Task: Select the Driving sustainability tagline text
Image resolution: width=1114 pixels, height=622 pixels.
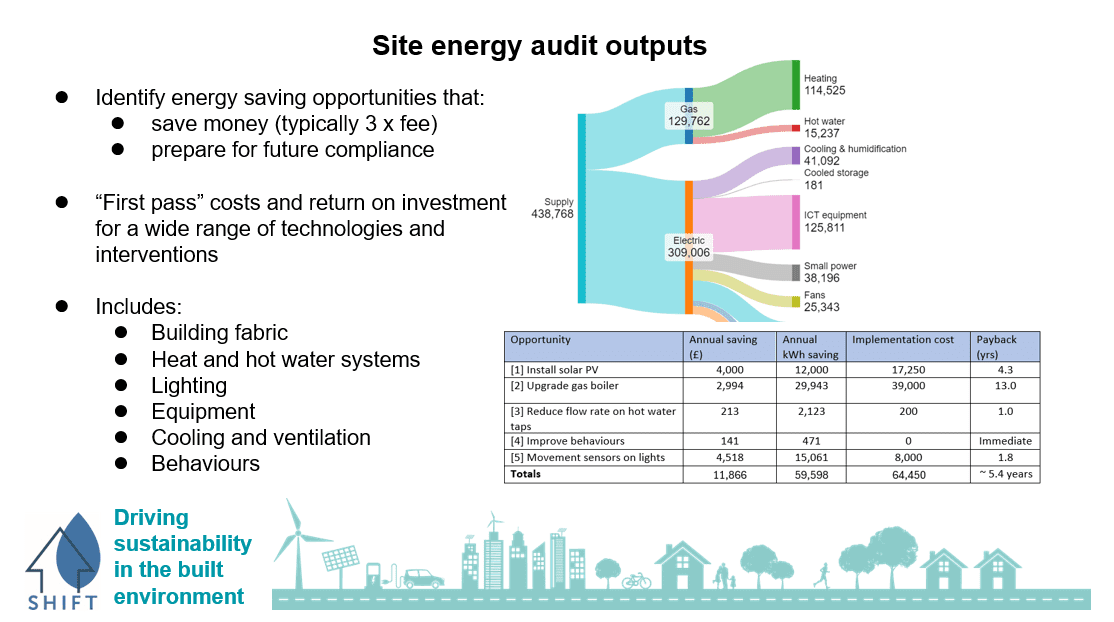Action: [182, 557]
